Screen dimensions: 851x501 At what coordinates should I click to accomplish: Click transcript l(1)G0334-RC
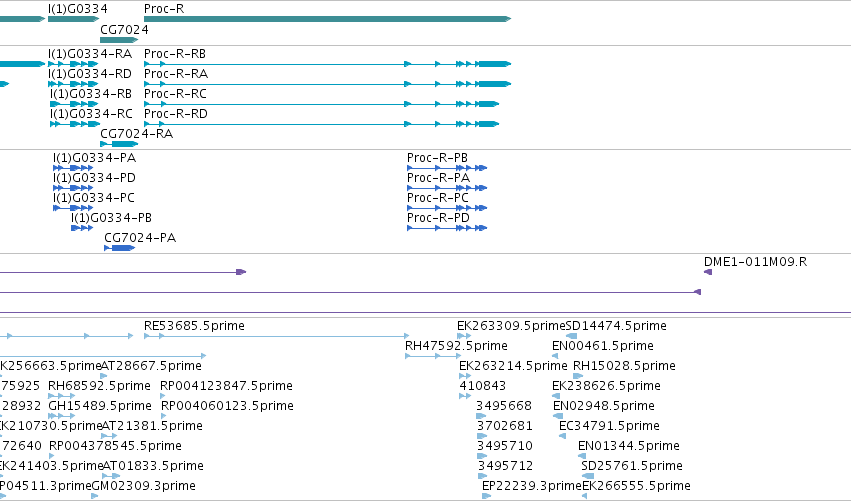[75, 124]
